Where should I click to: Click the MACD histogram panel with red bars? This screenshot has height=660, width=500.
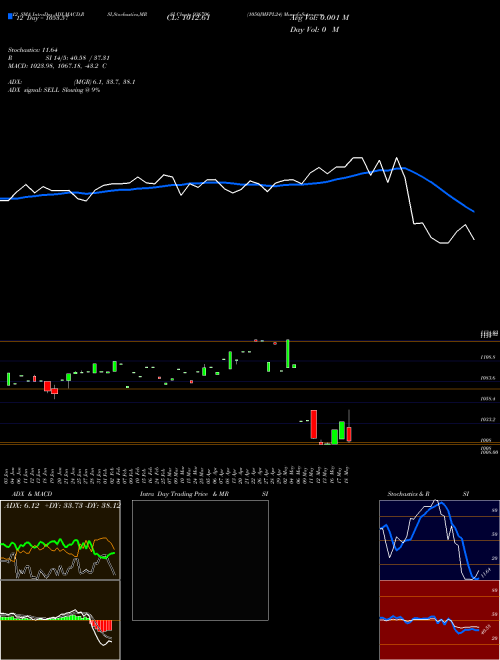(60, 620)
